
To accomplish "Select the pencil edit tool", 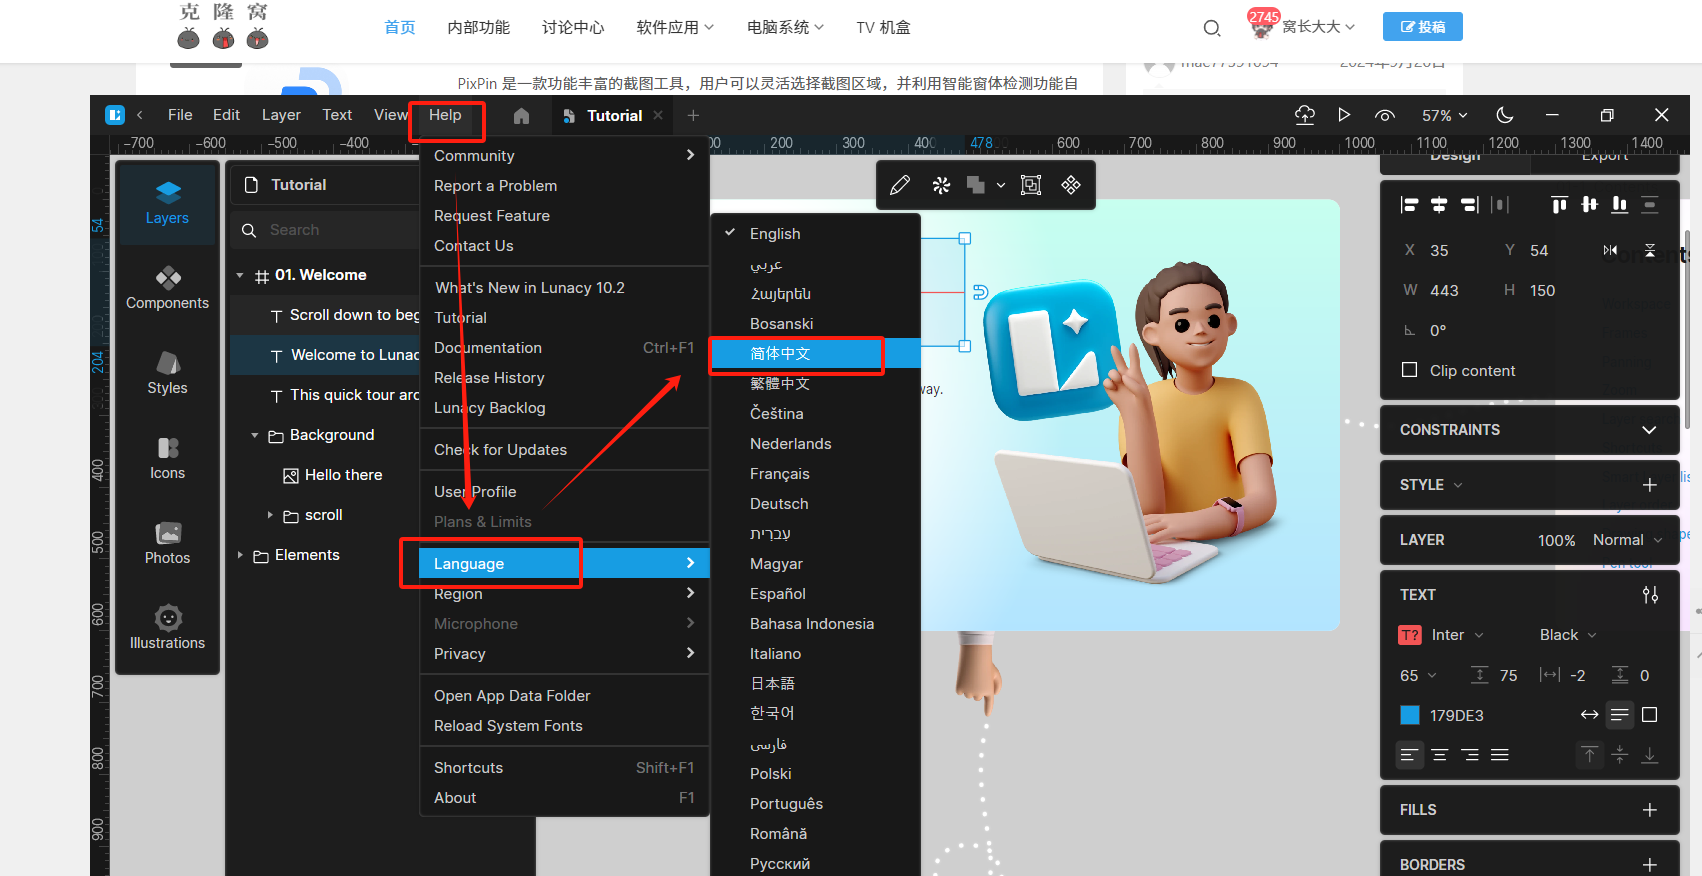I will click(x=900, y=185).
